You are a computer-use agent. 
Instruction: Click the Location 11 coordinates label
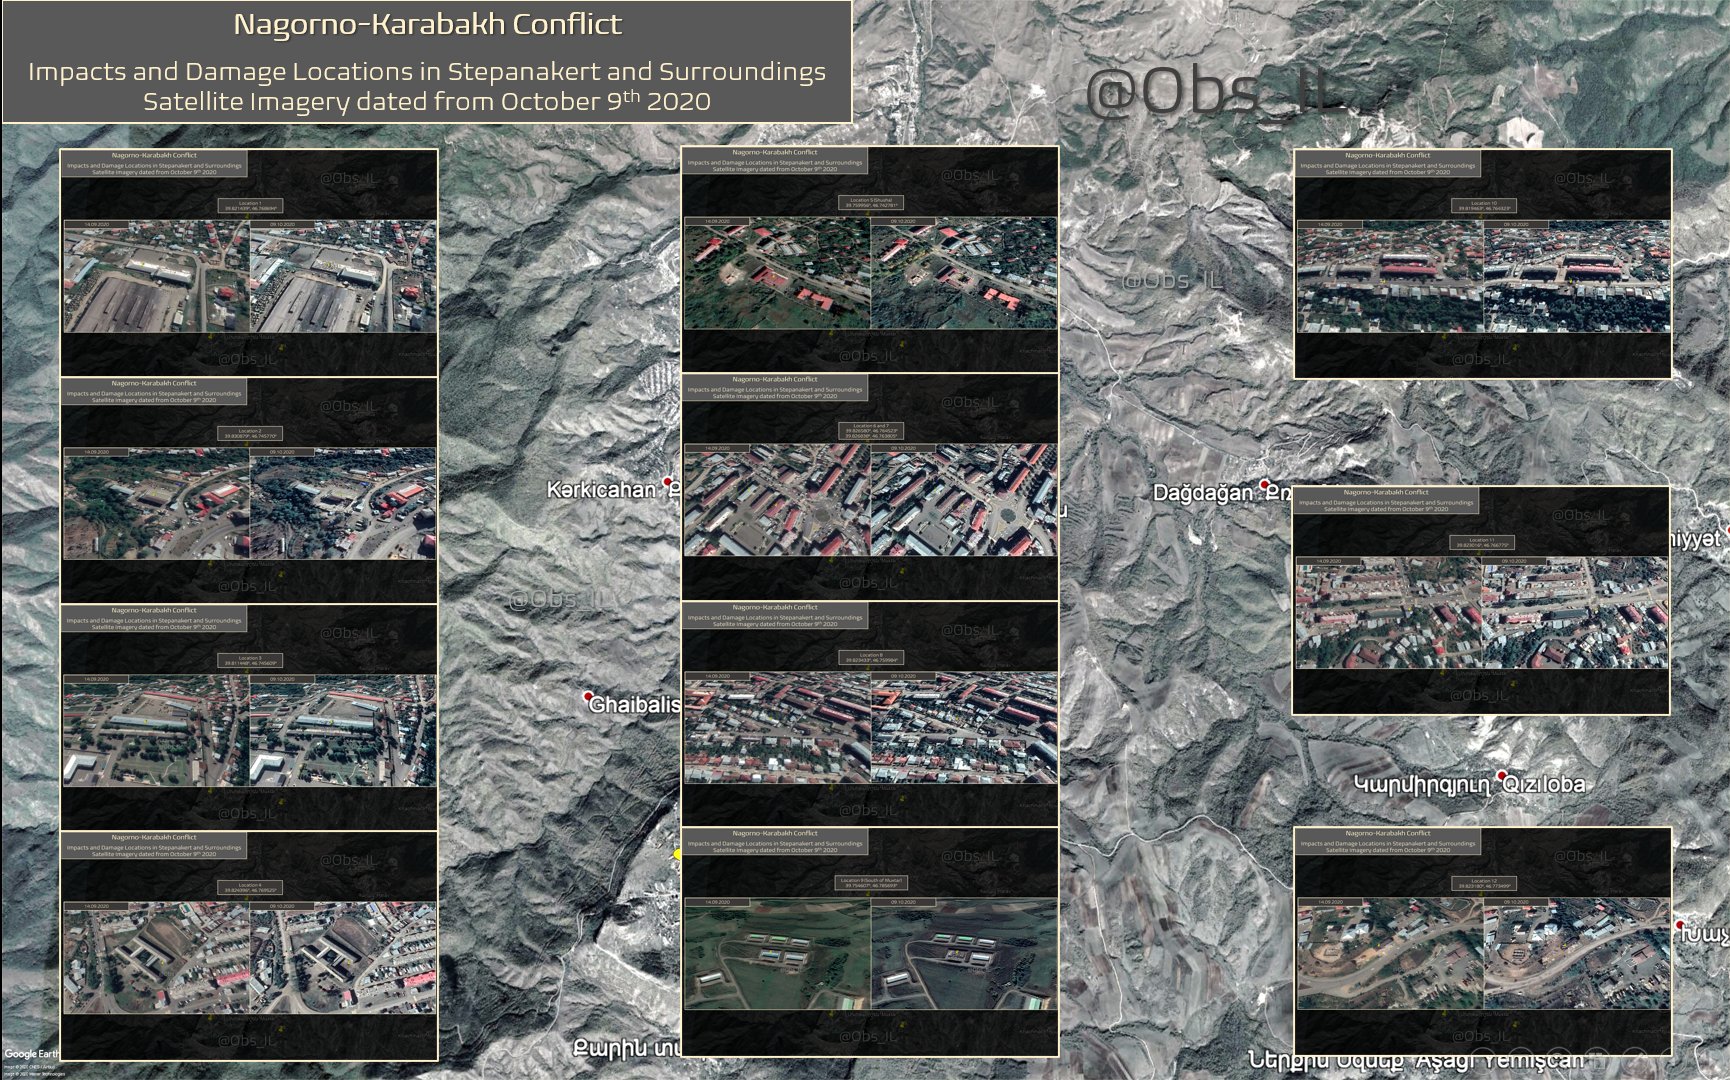[x=1482, y=543]
